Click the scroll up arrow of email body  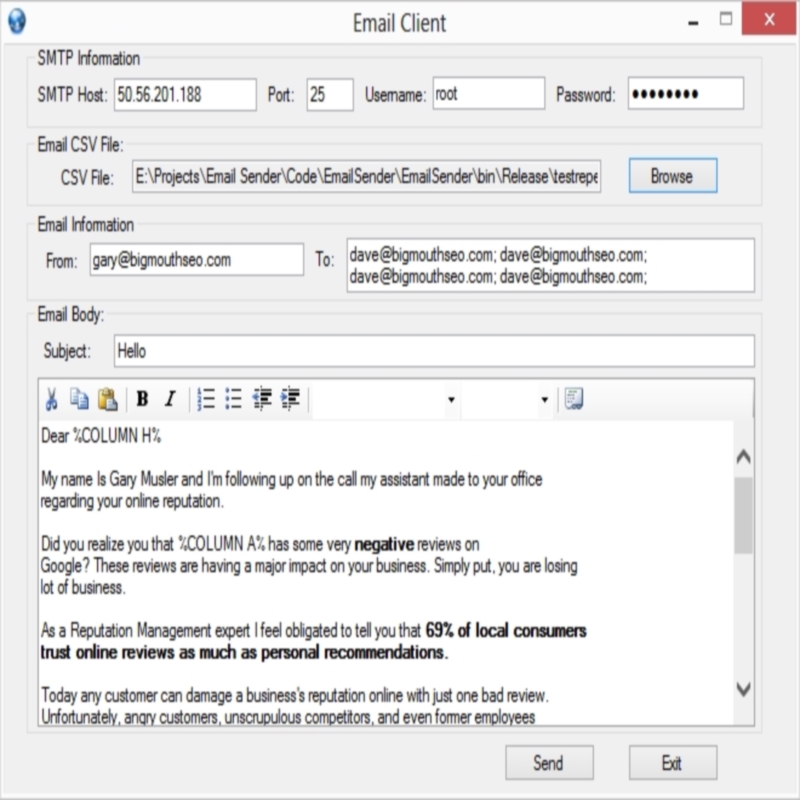click(x=743, y=457)
